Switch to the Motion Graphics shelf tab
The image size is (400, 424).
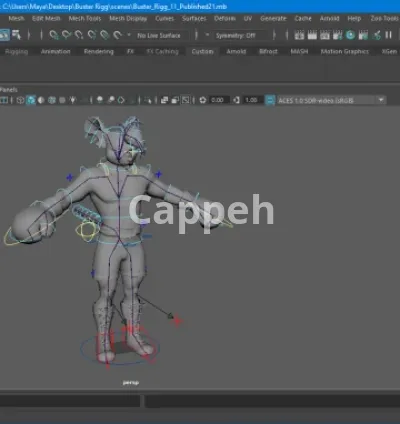pyautogui.click(x=345, y=52)
